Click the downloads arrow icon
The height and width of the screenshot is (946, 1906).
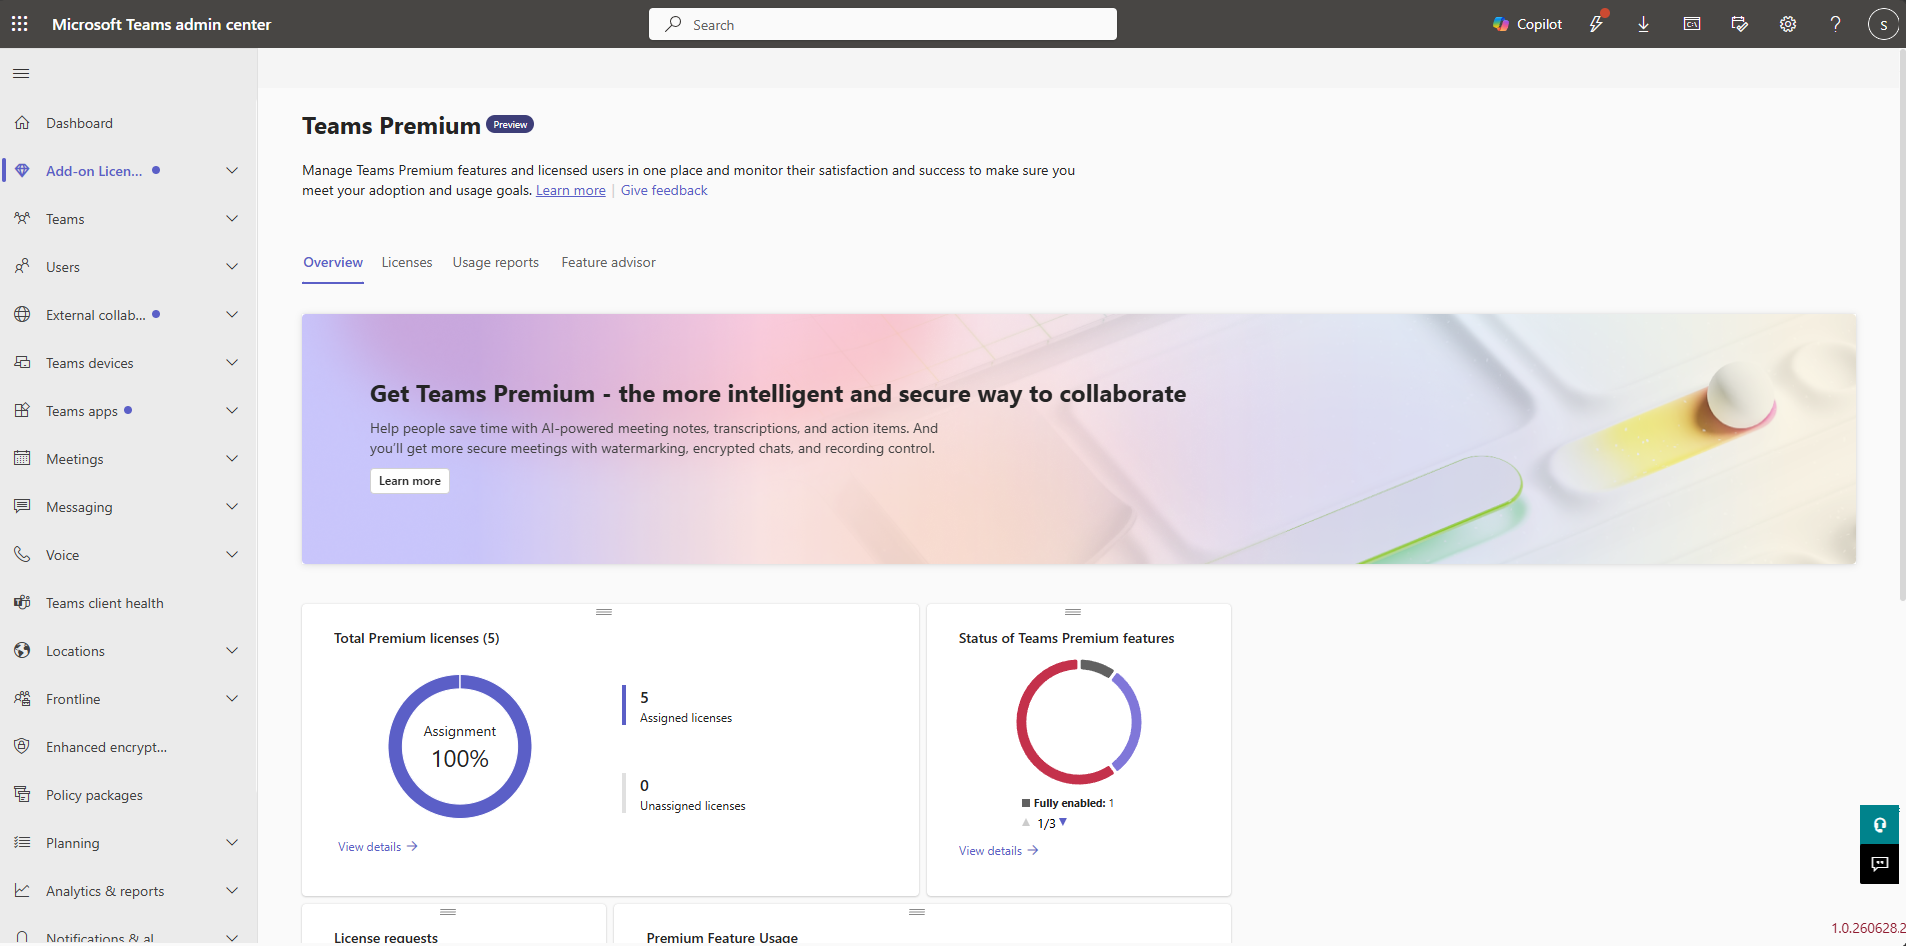[1643, 24]
